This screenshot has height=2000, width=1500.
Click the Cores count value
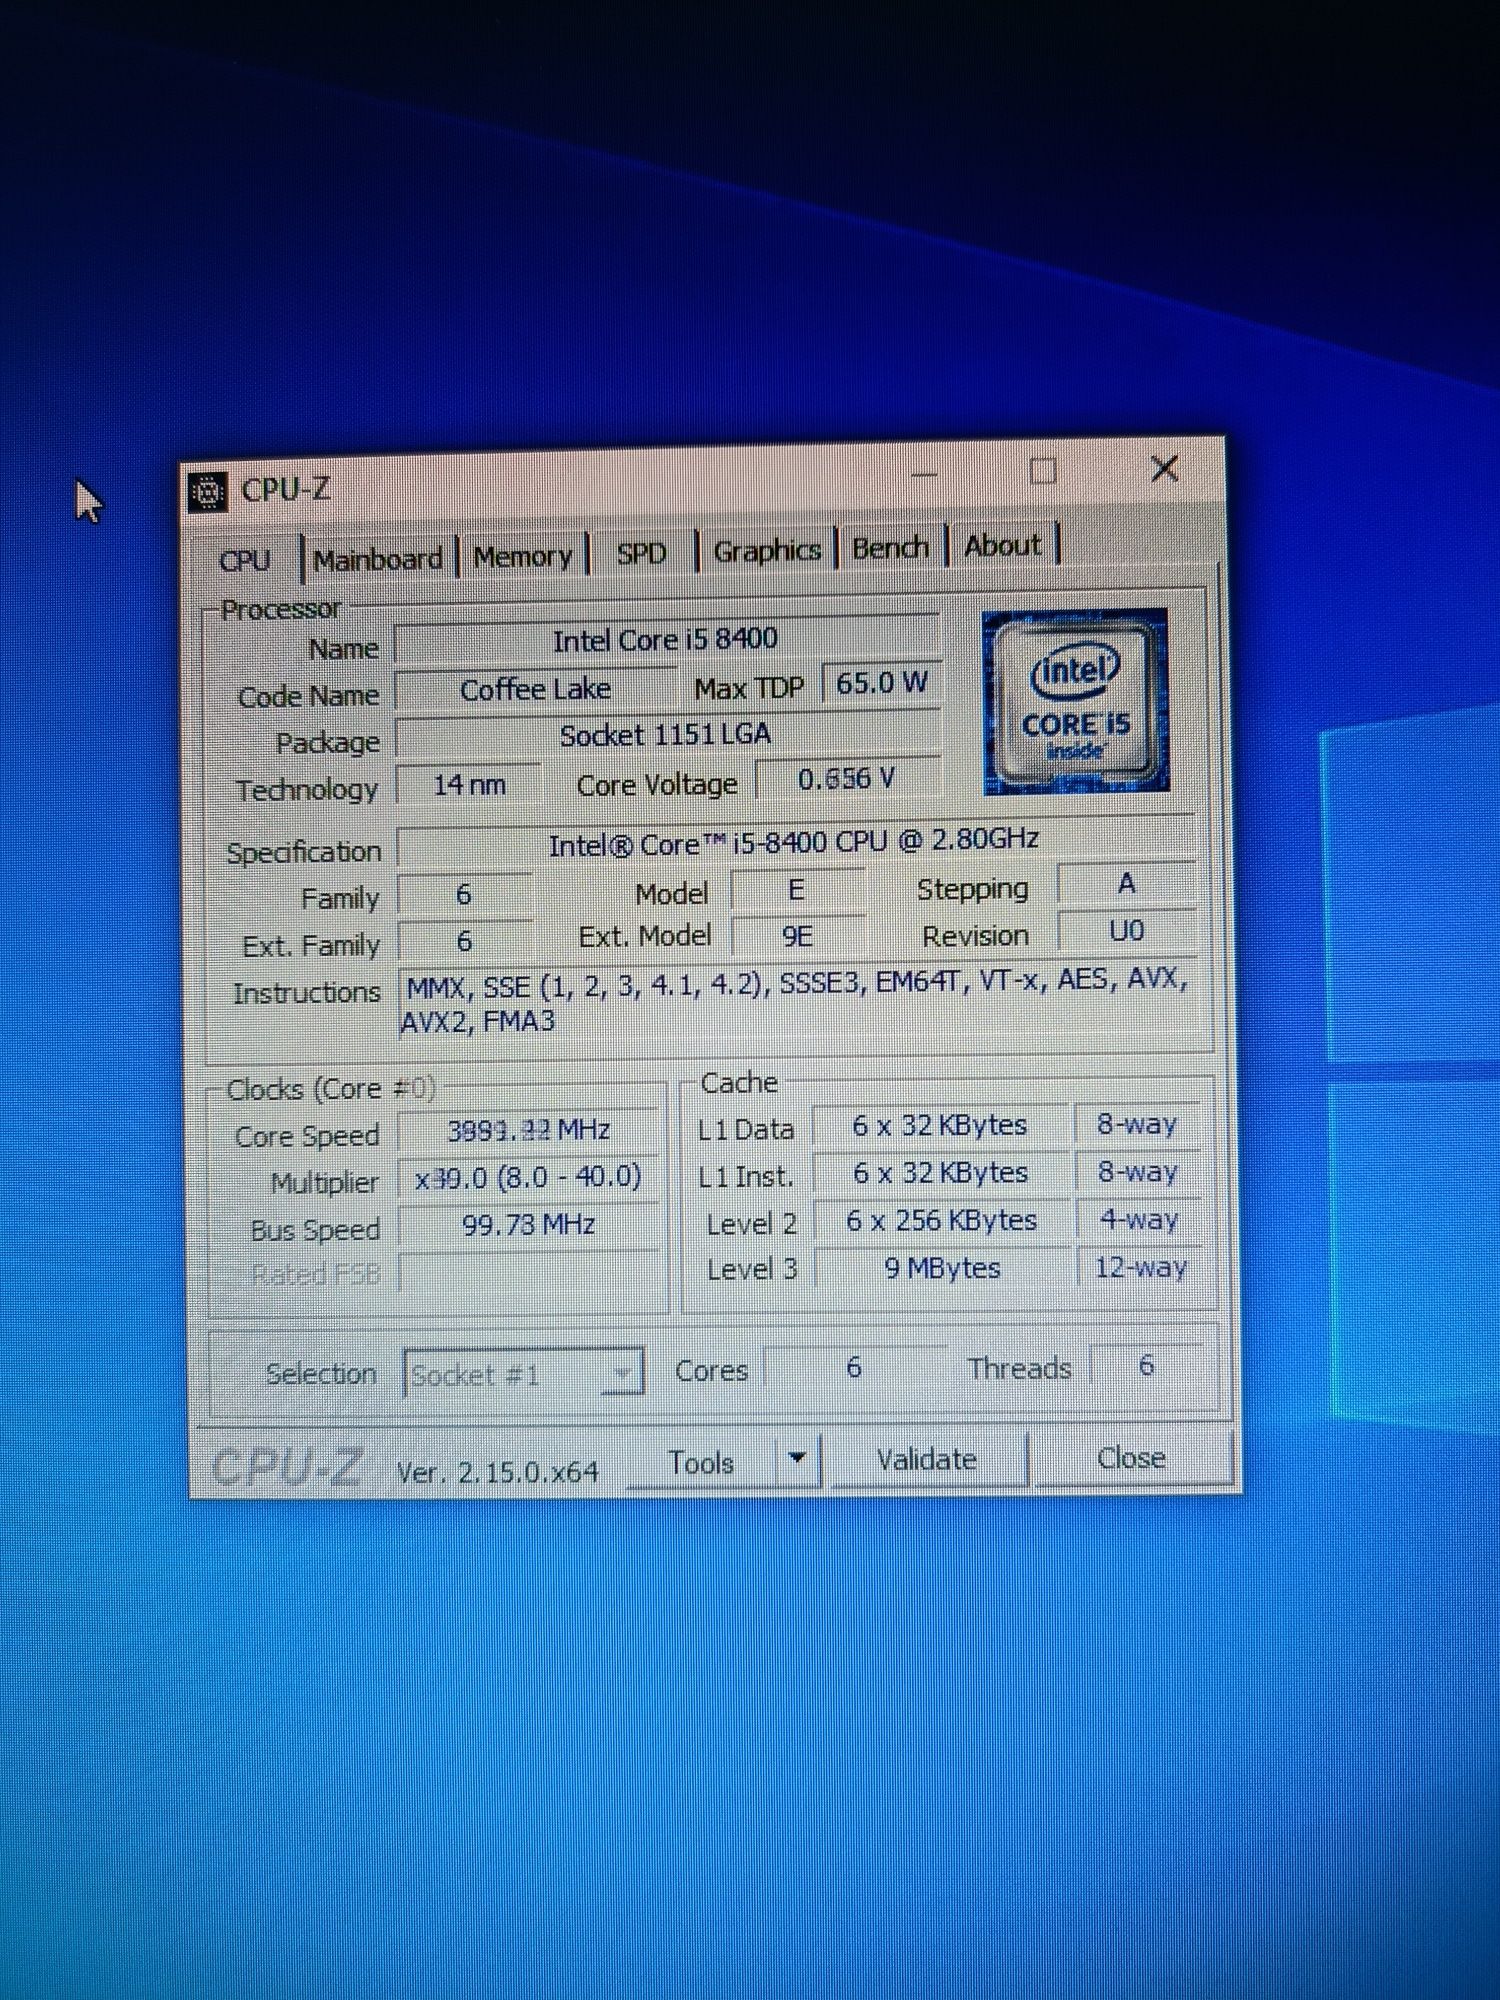(x=854, y=1367)
